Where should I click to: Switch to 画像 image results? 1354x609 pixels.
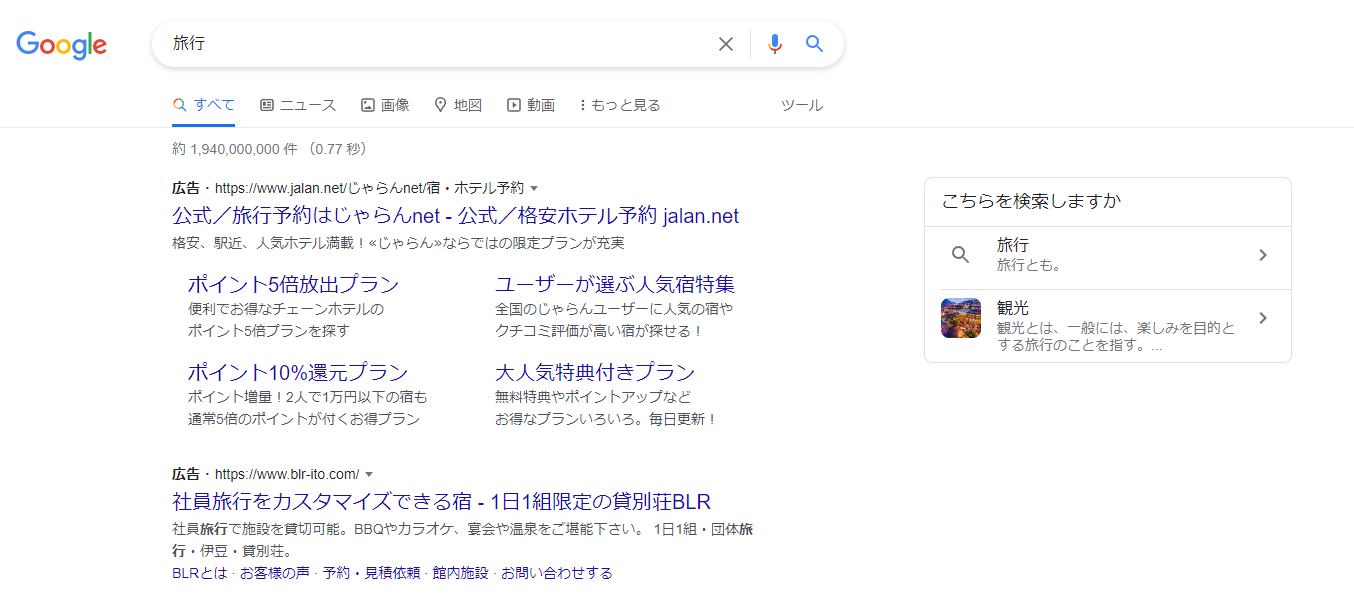pyautogui.click(x=385, y=105)
